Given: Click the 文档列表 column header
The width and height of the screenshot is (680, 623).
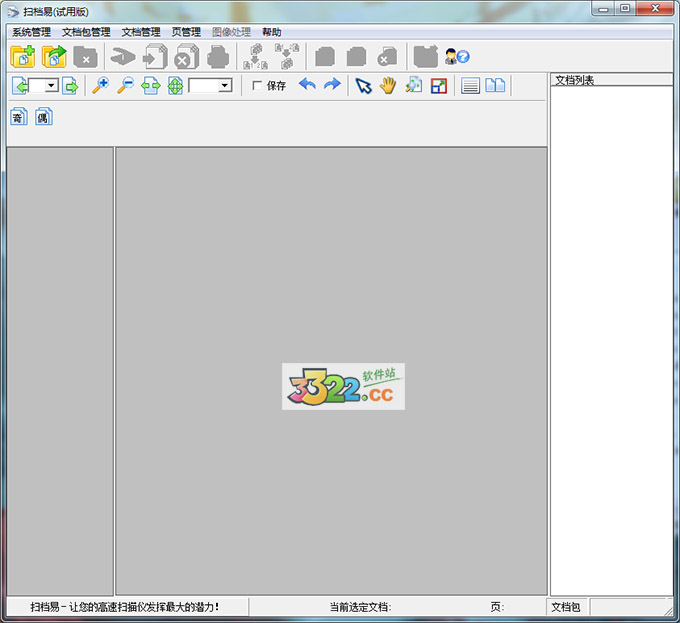Looking at the screenshot, I should point(611,80).
